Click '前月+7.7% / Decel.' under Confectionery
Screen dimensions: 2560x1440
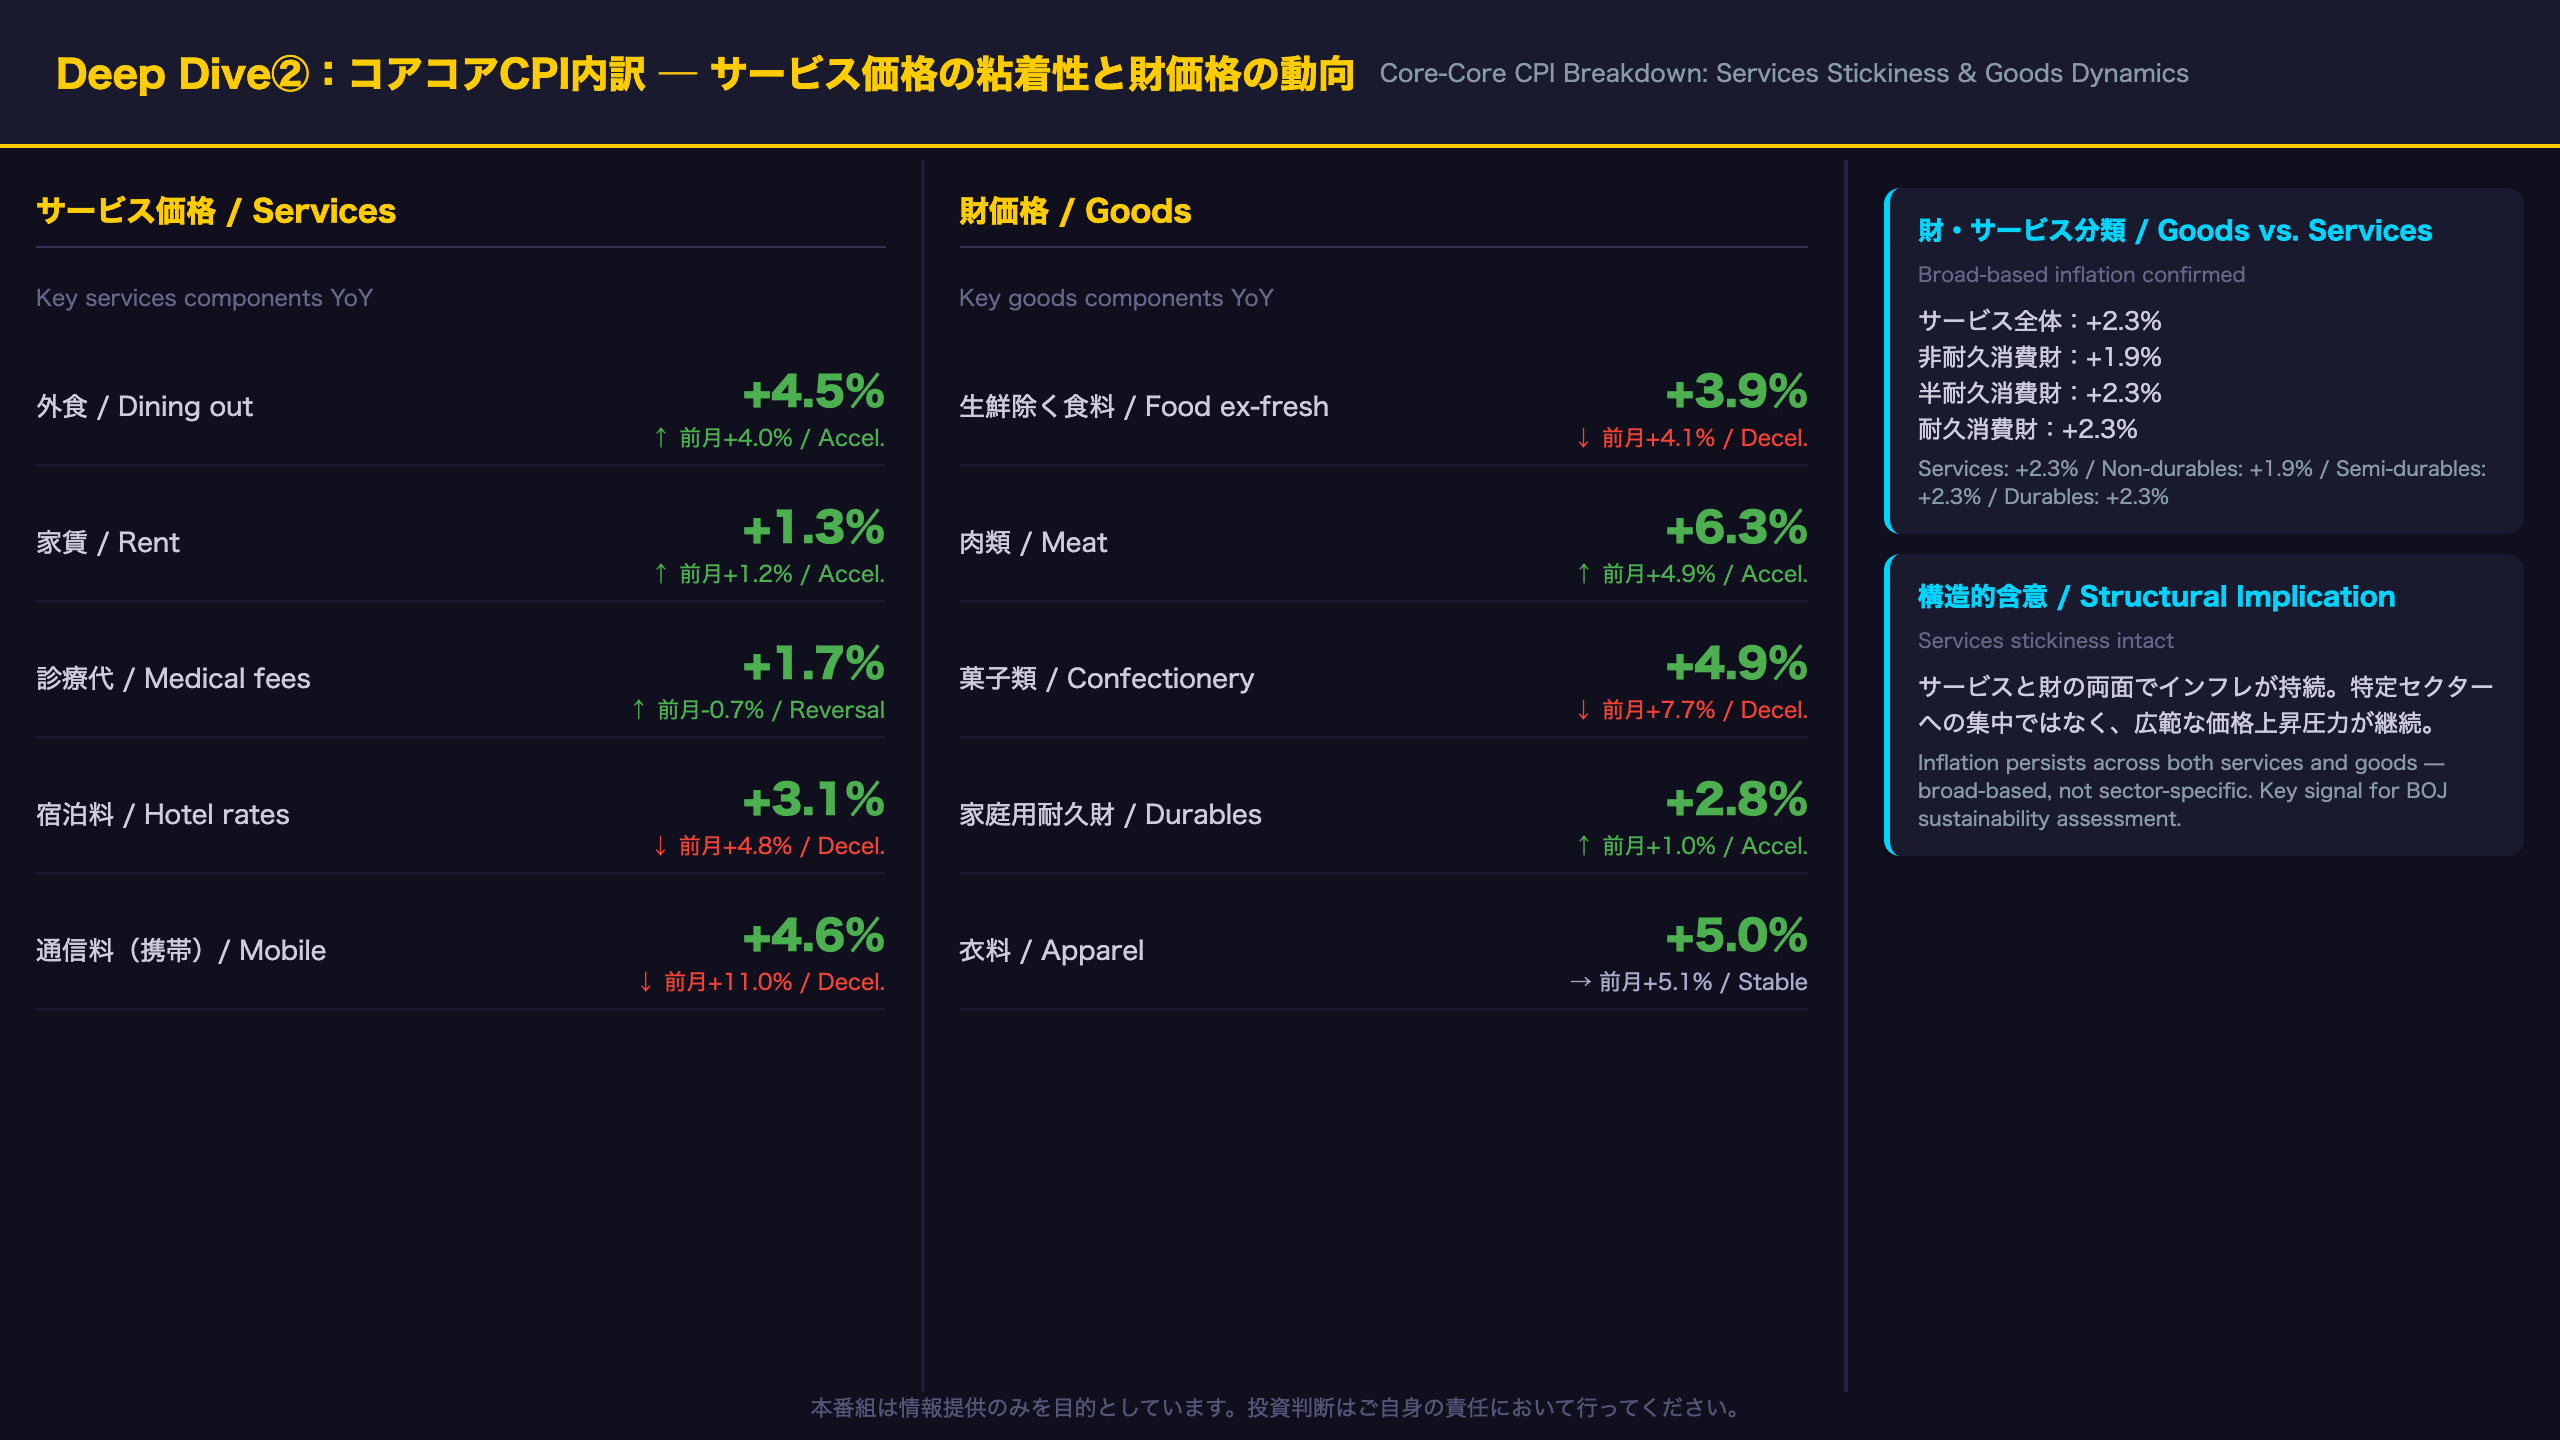coord(1692,710)
